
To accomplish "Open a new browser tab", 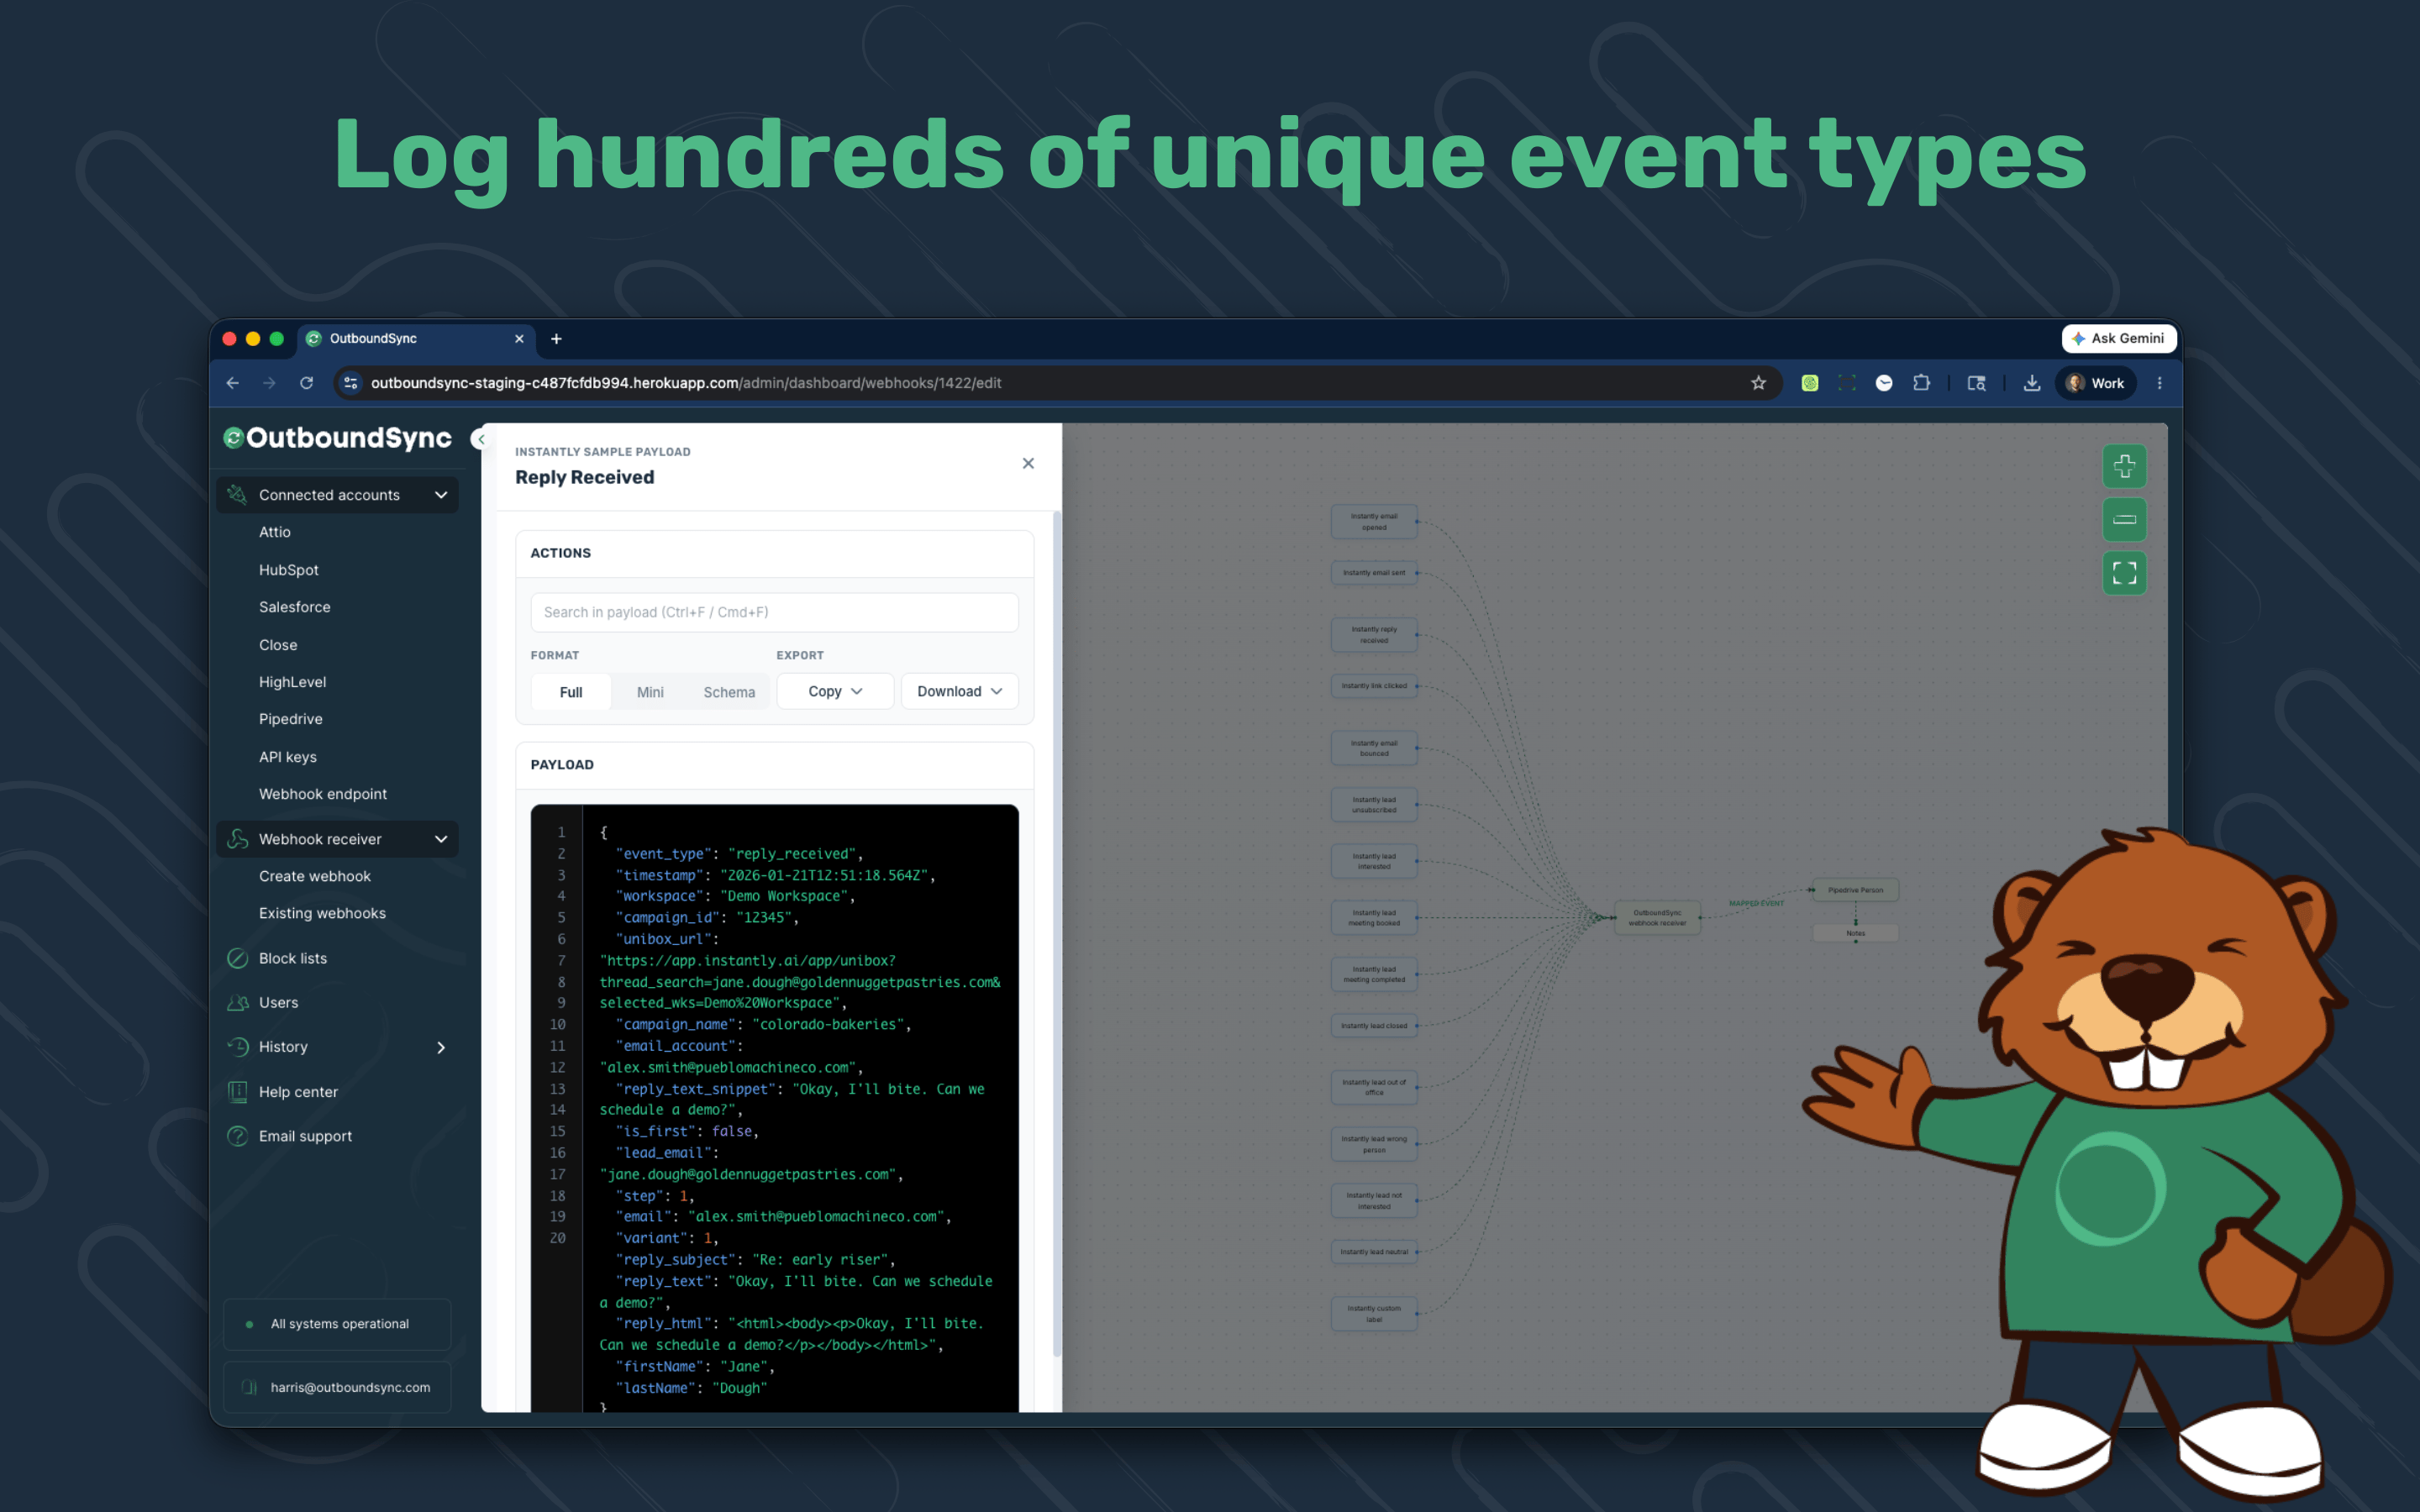I will pyautogui.click(x=556, y=339).
